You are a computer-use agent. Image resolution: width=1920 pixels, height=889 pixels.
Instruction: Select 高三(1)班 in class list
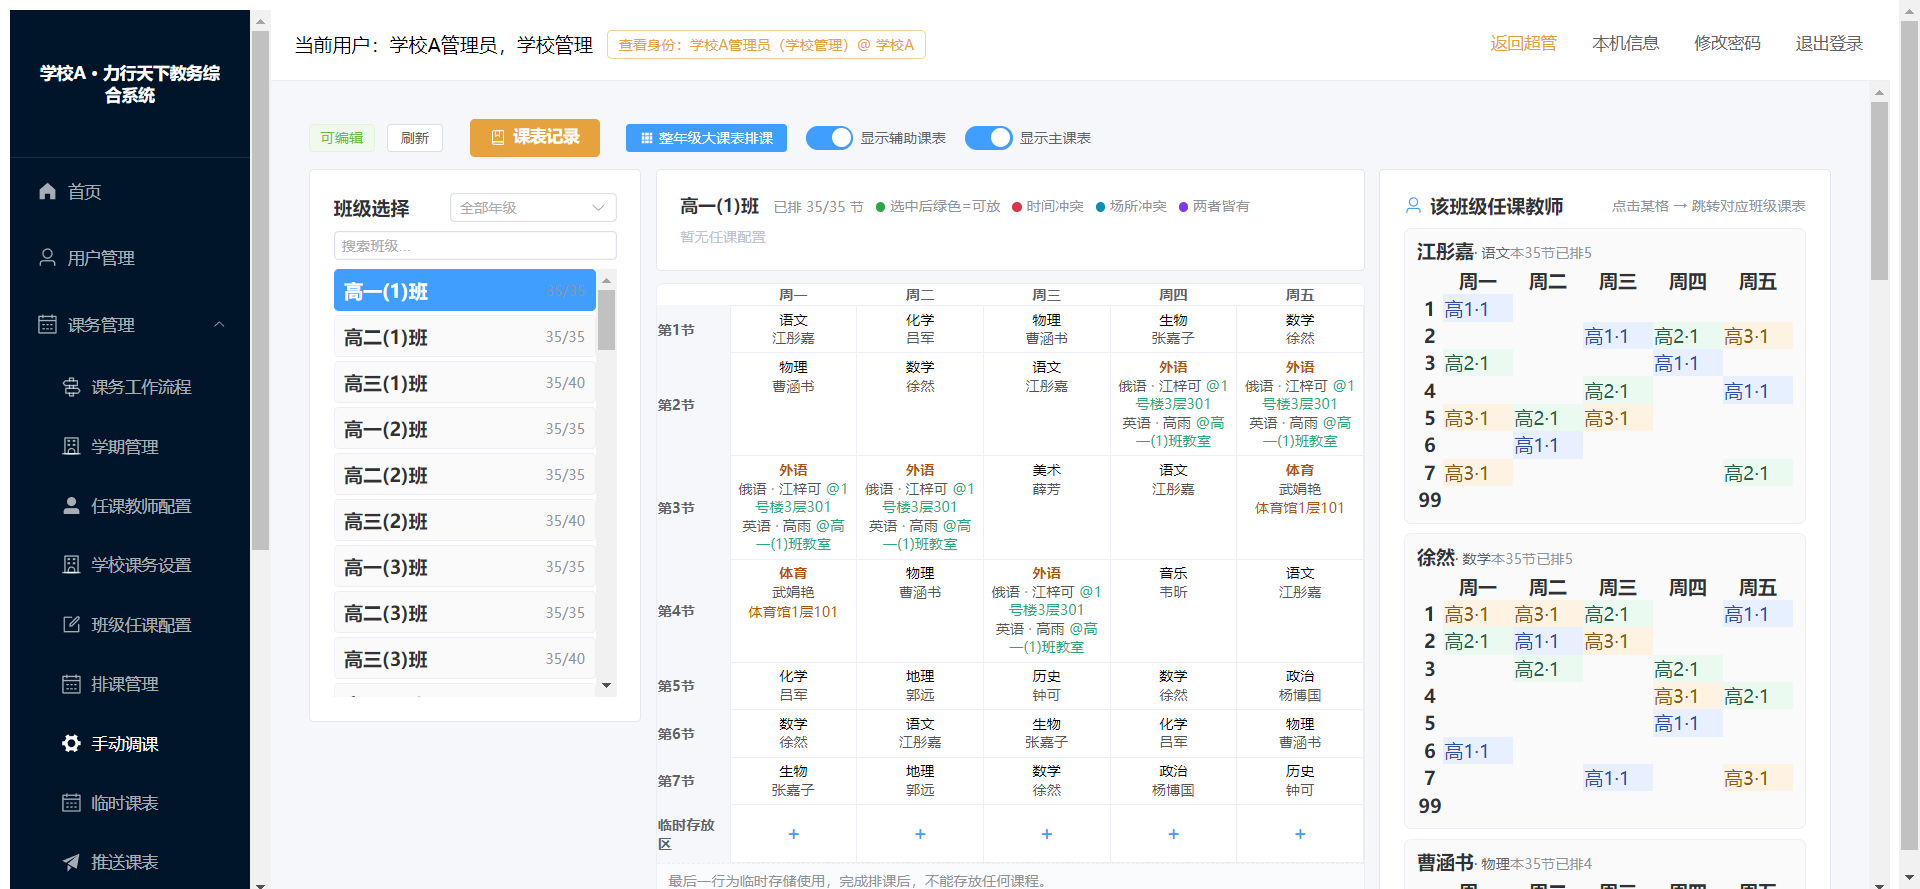pyautogui.click(x=465, y=383)
